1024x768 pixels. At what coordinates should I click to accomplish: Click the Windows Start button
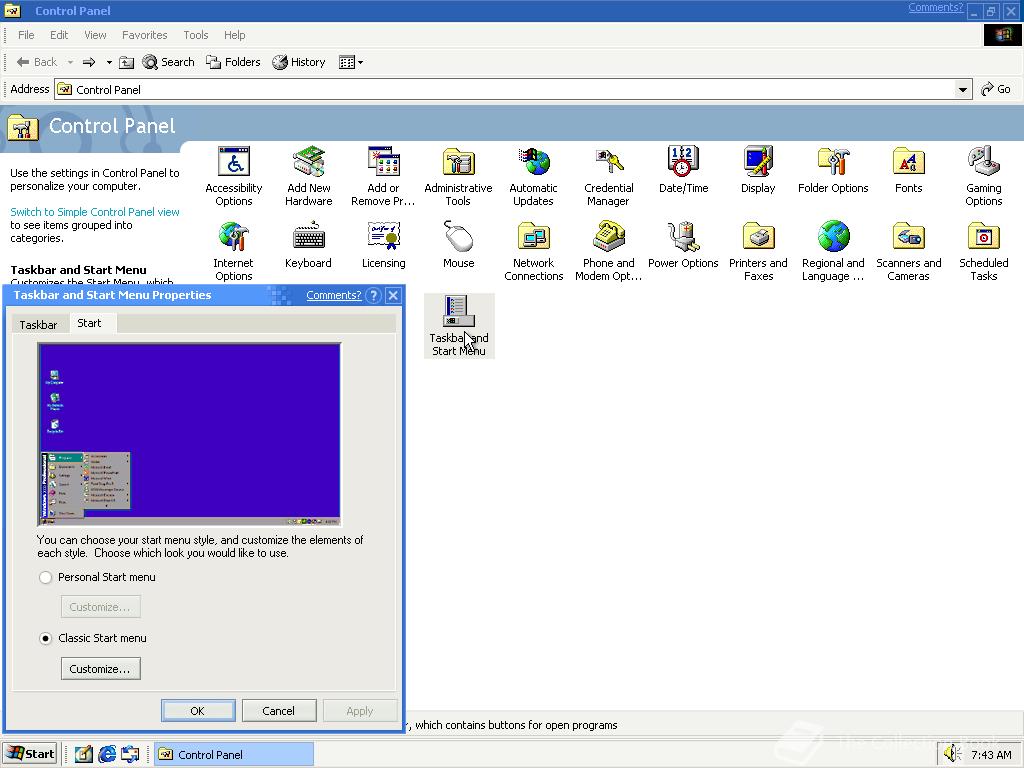31,754
